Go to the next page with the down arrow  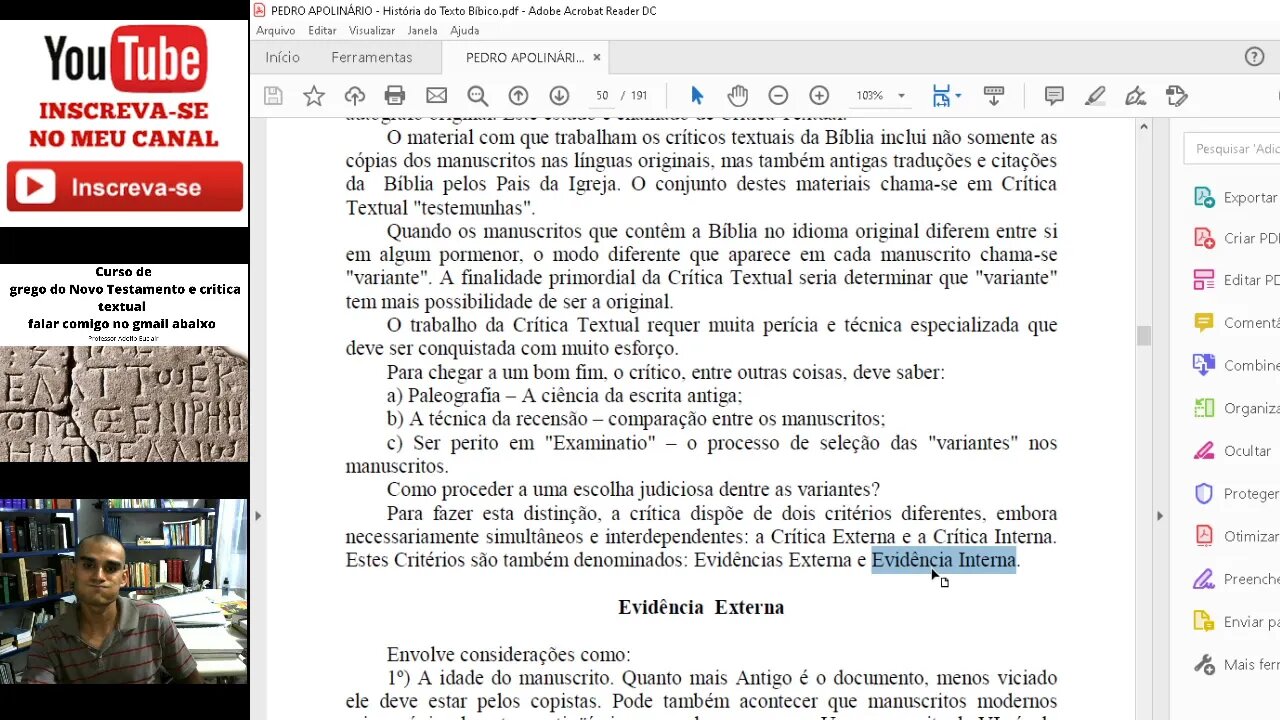(x=559, y=96)
